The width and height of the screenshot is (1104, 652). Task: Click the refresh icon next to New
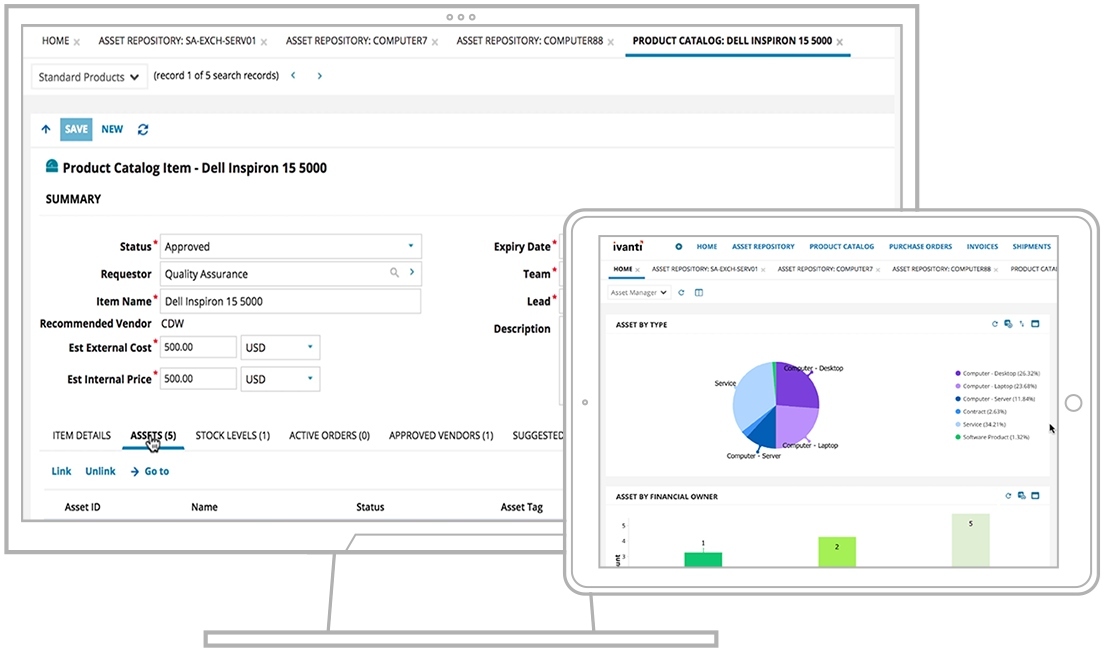[143, 130]
